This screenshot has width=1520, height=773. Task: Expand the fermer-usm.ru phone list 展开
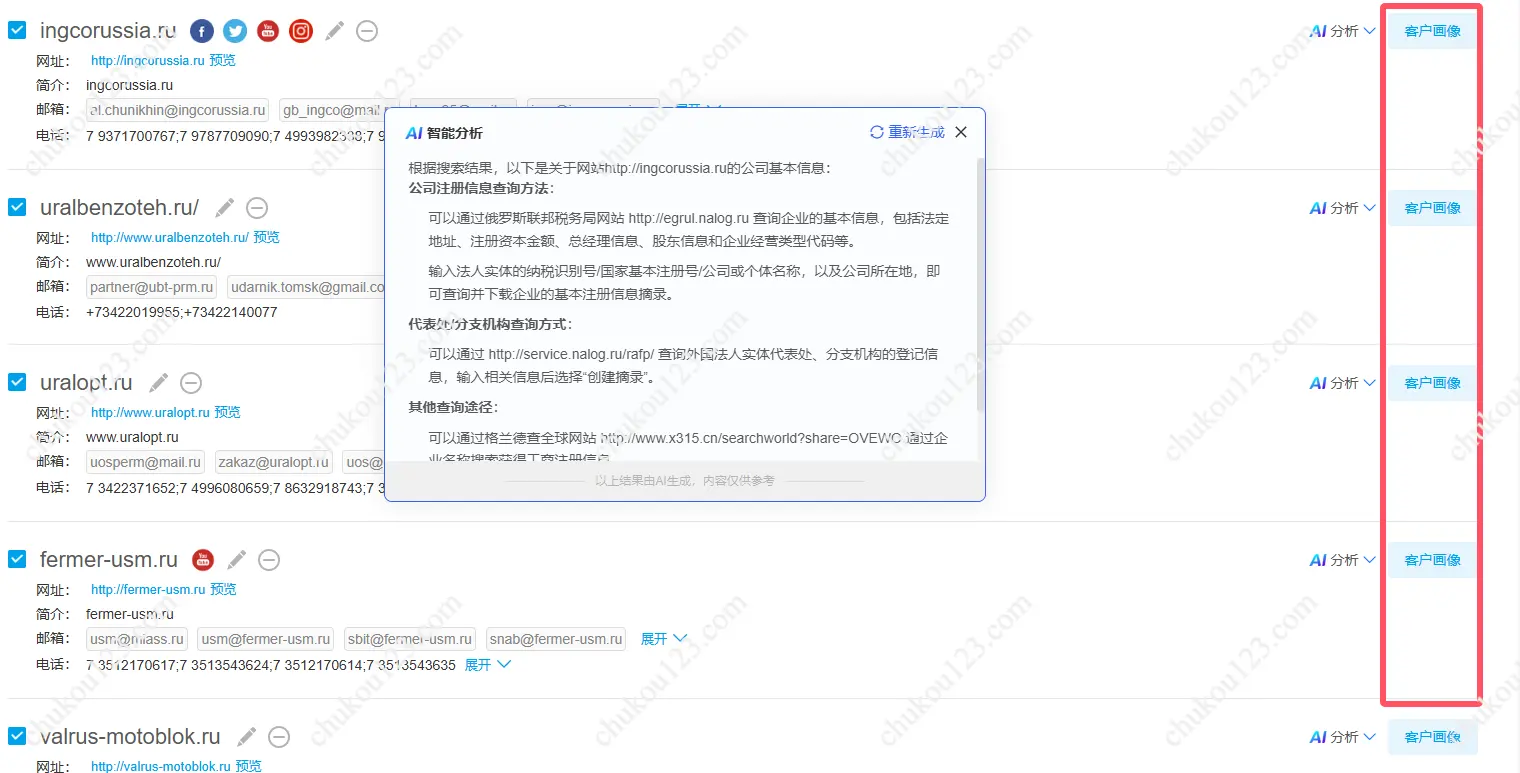(x=488, y=664)
